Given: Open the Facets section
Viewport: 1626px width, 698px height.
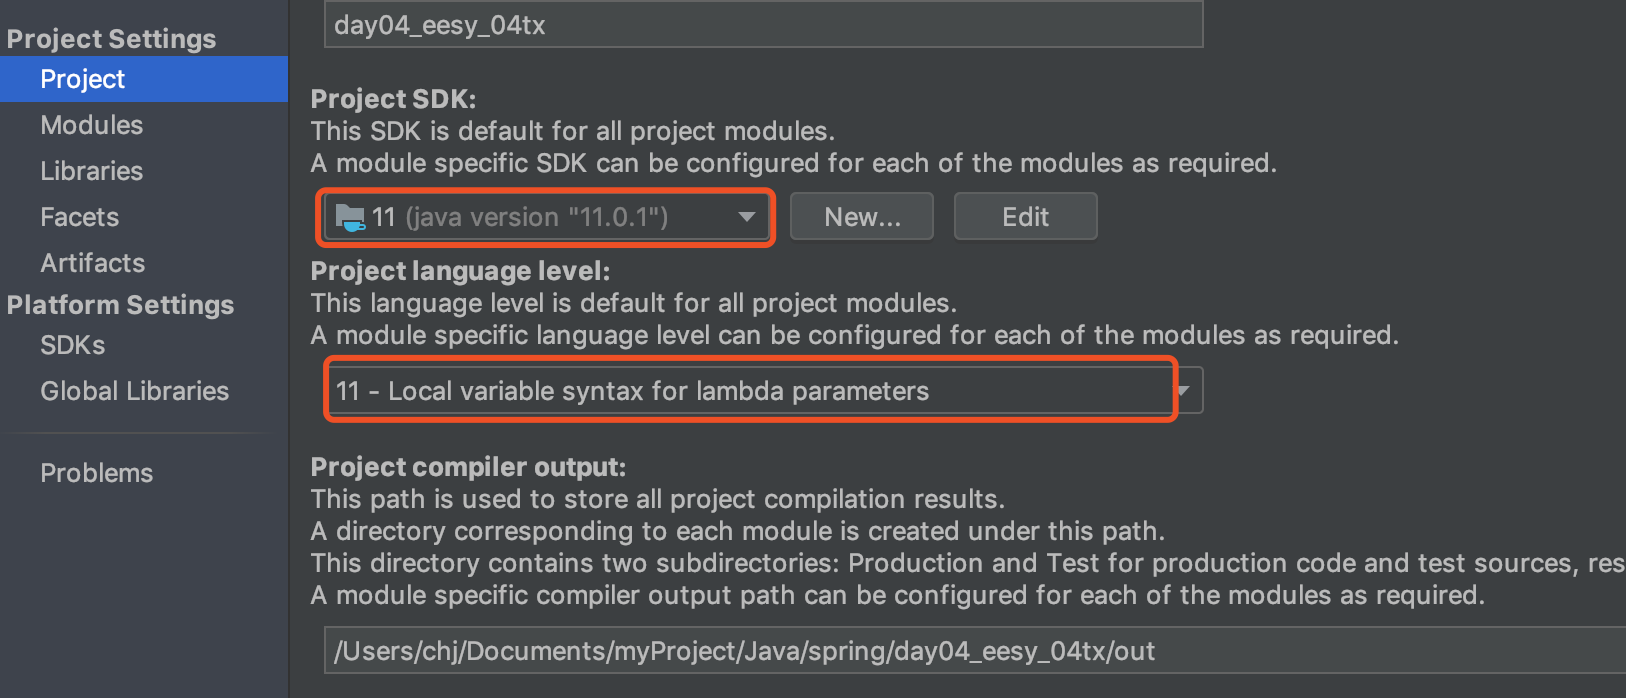Looking at the screenshot, I should (x=80, y=217).
